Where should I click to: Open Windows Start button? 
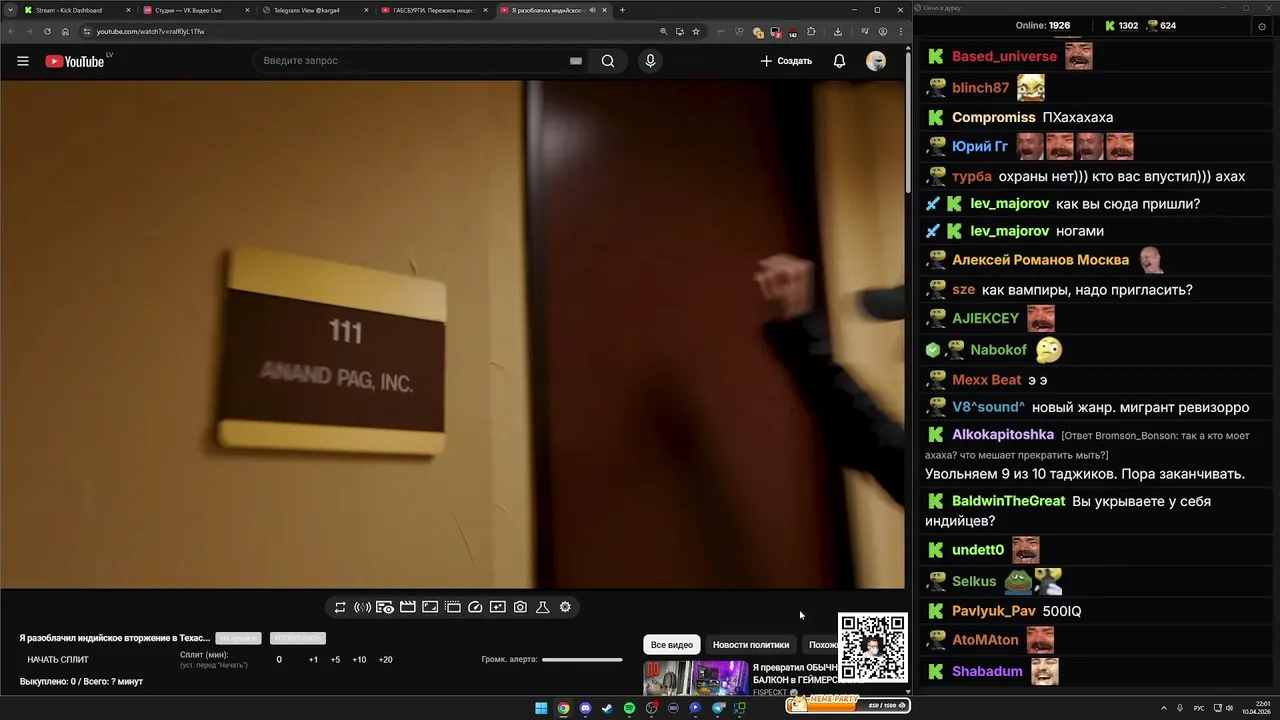tap(541, 708)
